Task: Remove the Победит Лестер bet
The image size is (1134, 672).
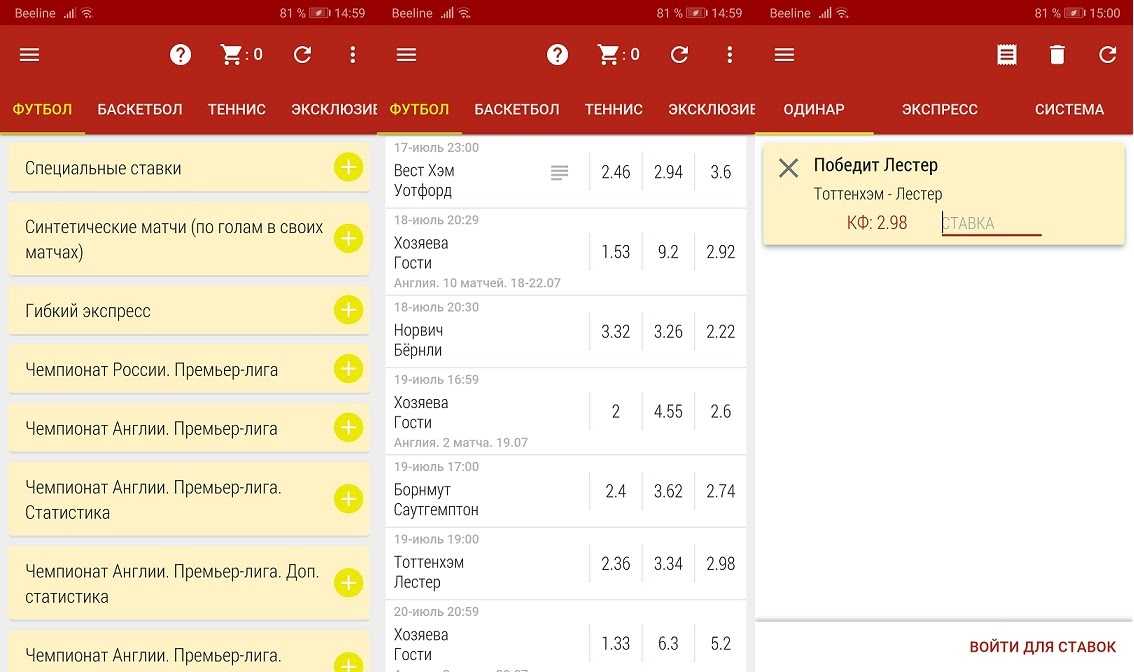Action: [788, 168]
